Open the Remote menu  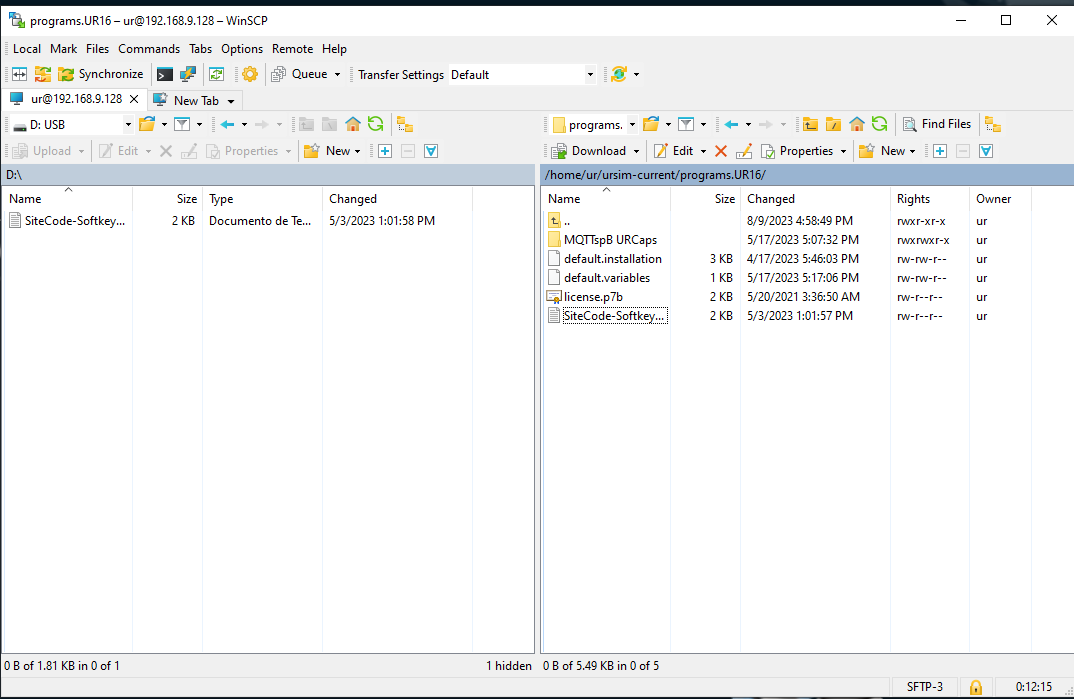coord(292,49)
